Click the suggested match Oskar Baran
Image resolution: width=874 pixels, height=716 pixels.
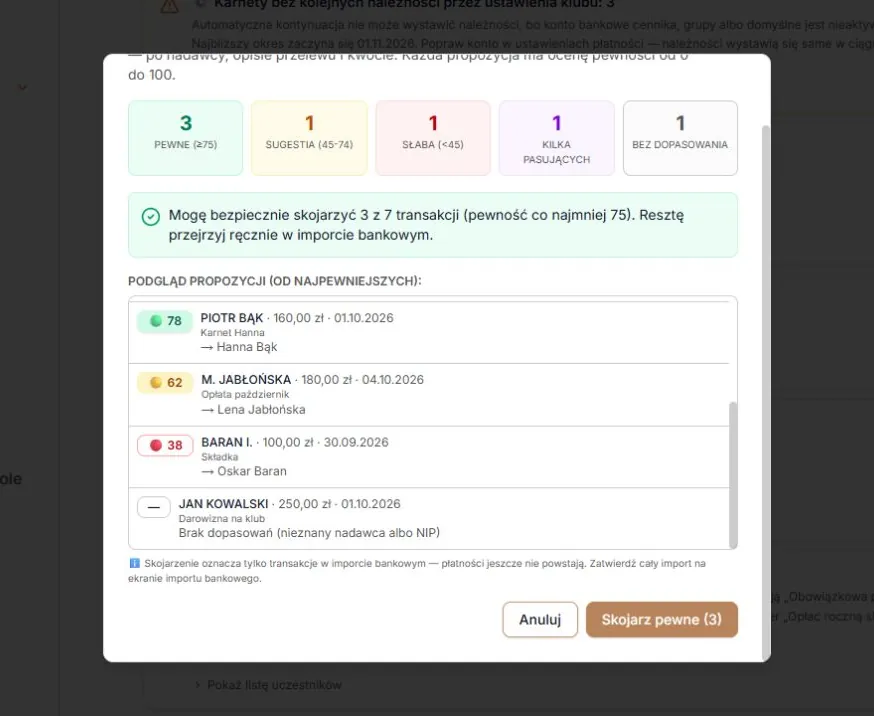pos(252,471)
